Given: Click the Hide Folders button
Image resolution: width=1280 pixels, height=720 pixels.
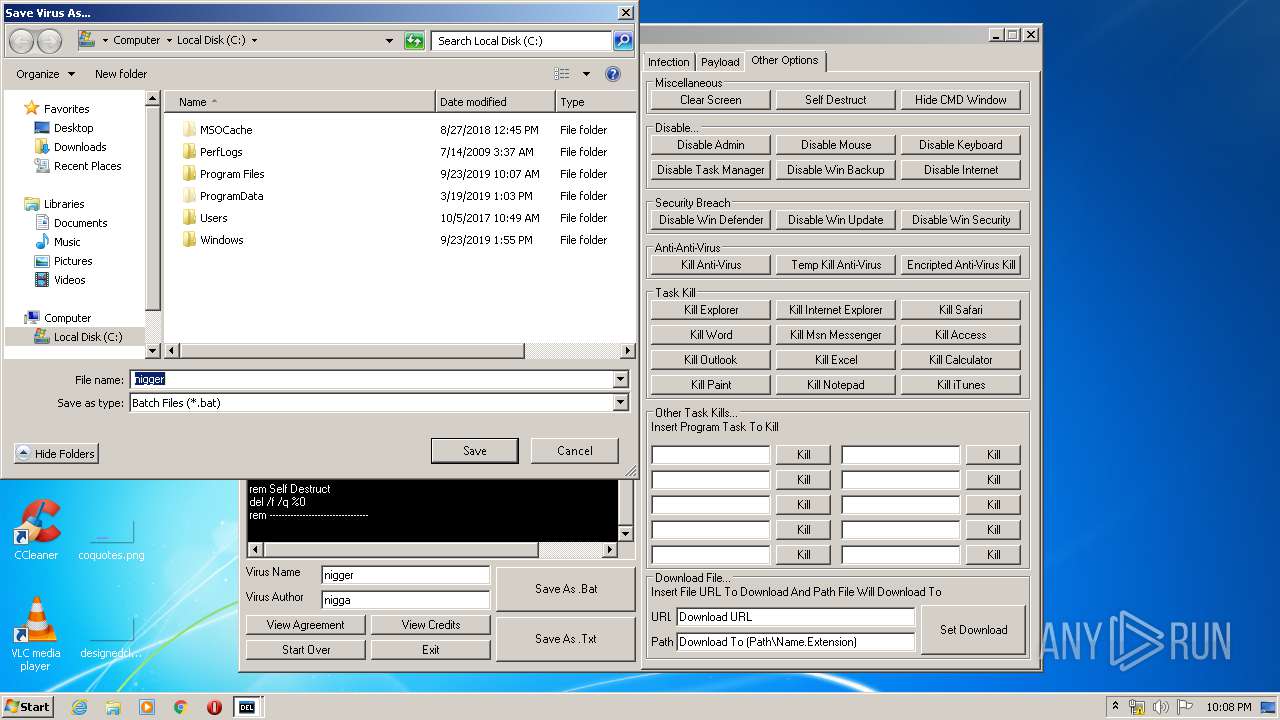Looking at the screenshot, I should click(x=56, y=454).
